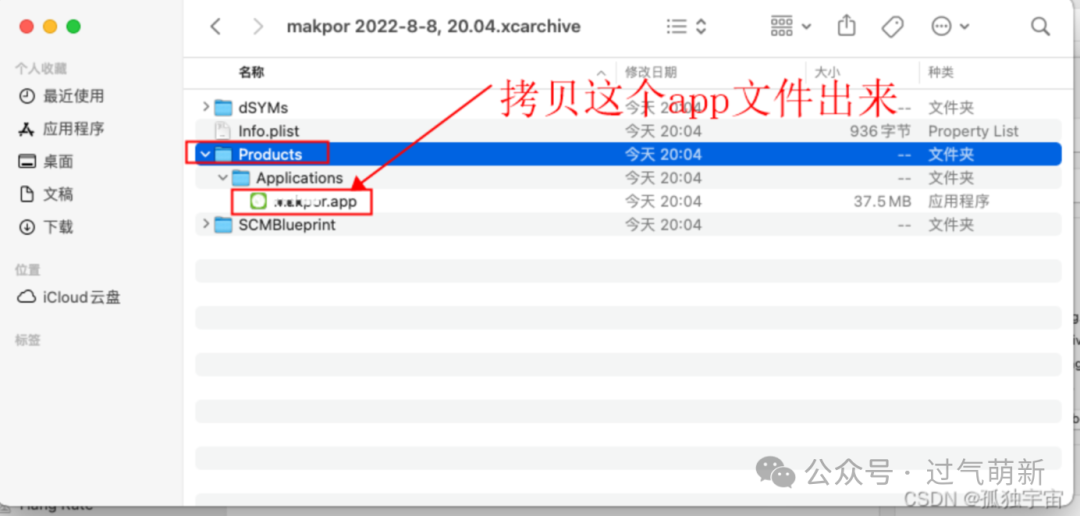This screenshot has width=1080, height=516.
Task: Click the applications icon beside 应用程序
Action: pos(27,129)
